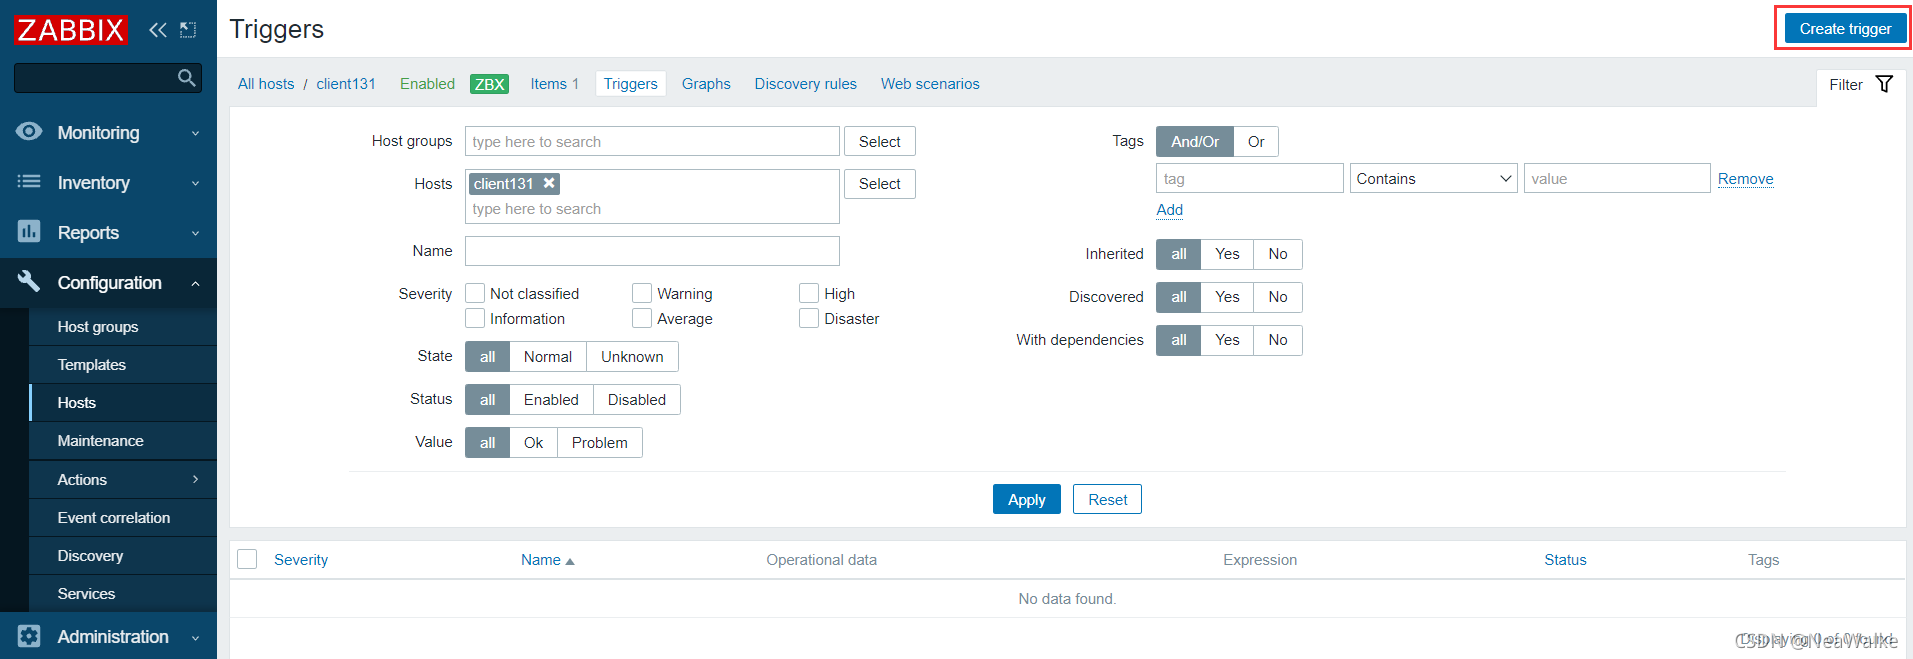Image resolution: width=1913 pixels, height=659 pixels.
Task: Set Status filter to Disabled
Action: click(637, 400)
